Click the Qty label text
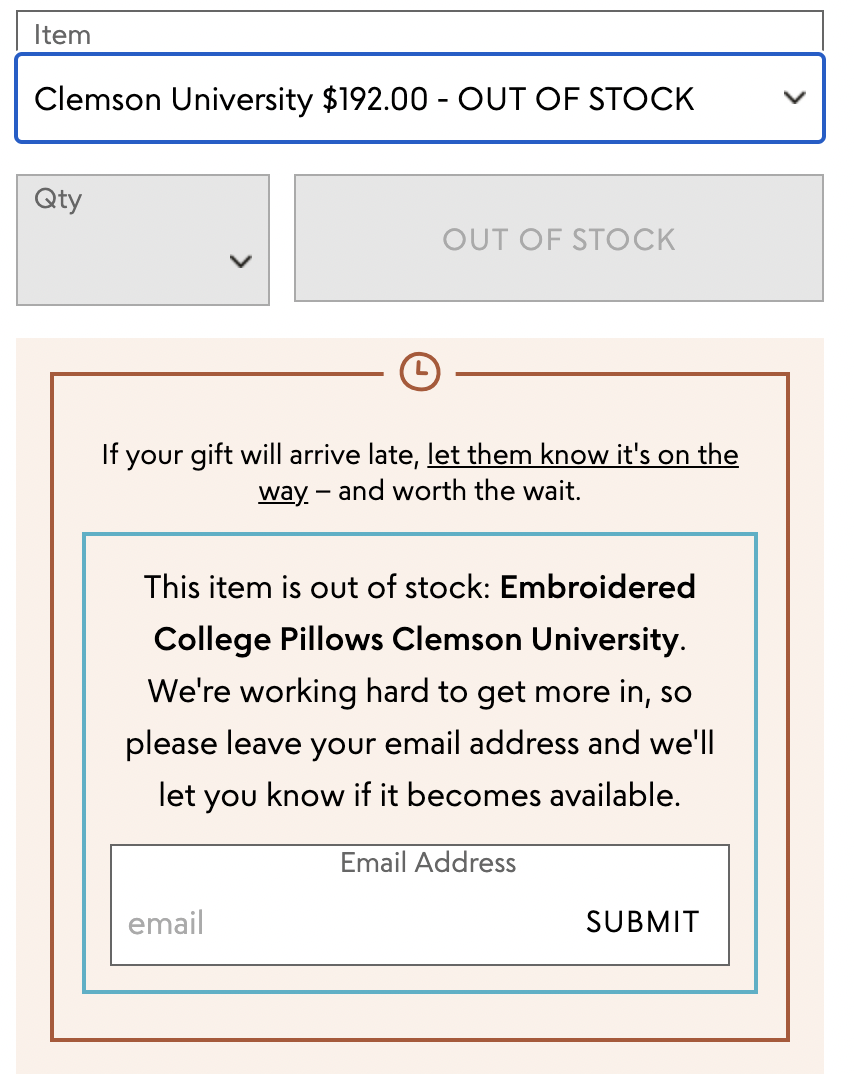Screen dimensions: 854x1074 point(58,199)
